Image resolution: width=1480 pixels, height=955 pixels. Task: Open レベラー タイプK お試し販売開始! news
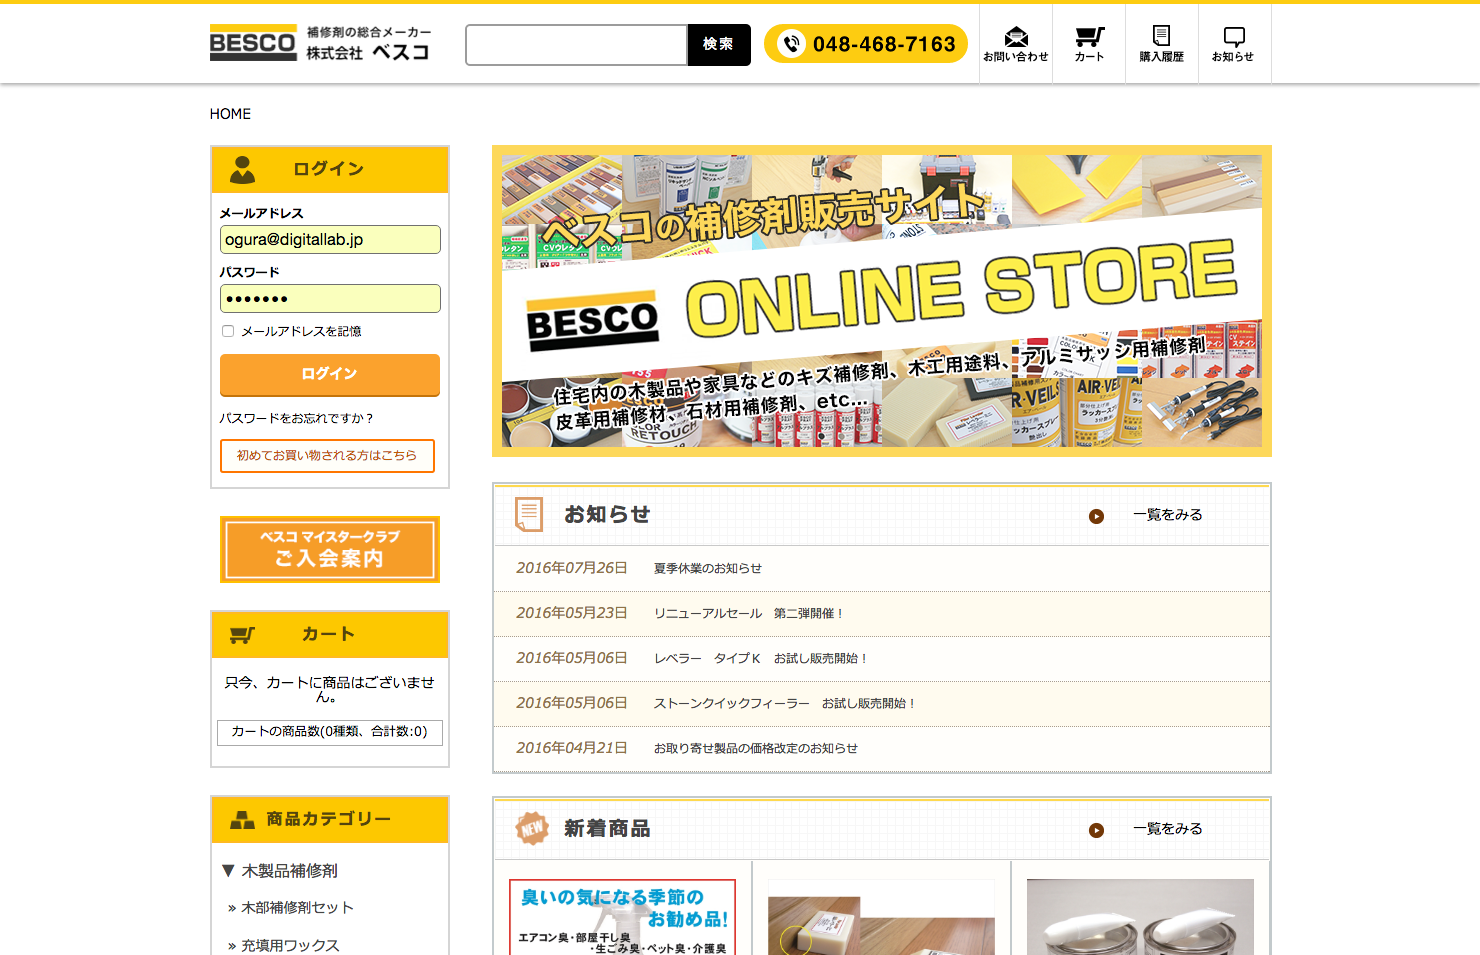point(760,658)
